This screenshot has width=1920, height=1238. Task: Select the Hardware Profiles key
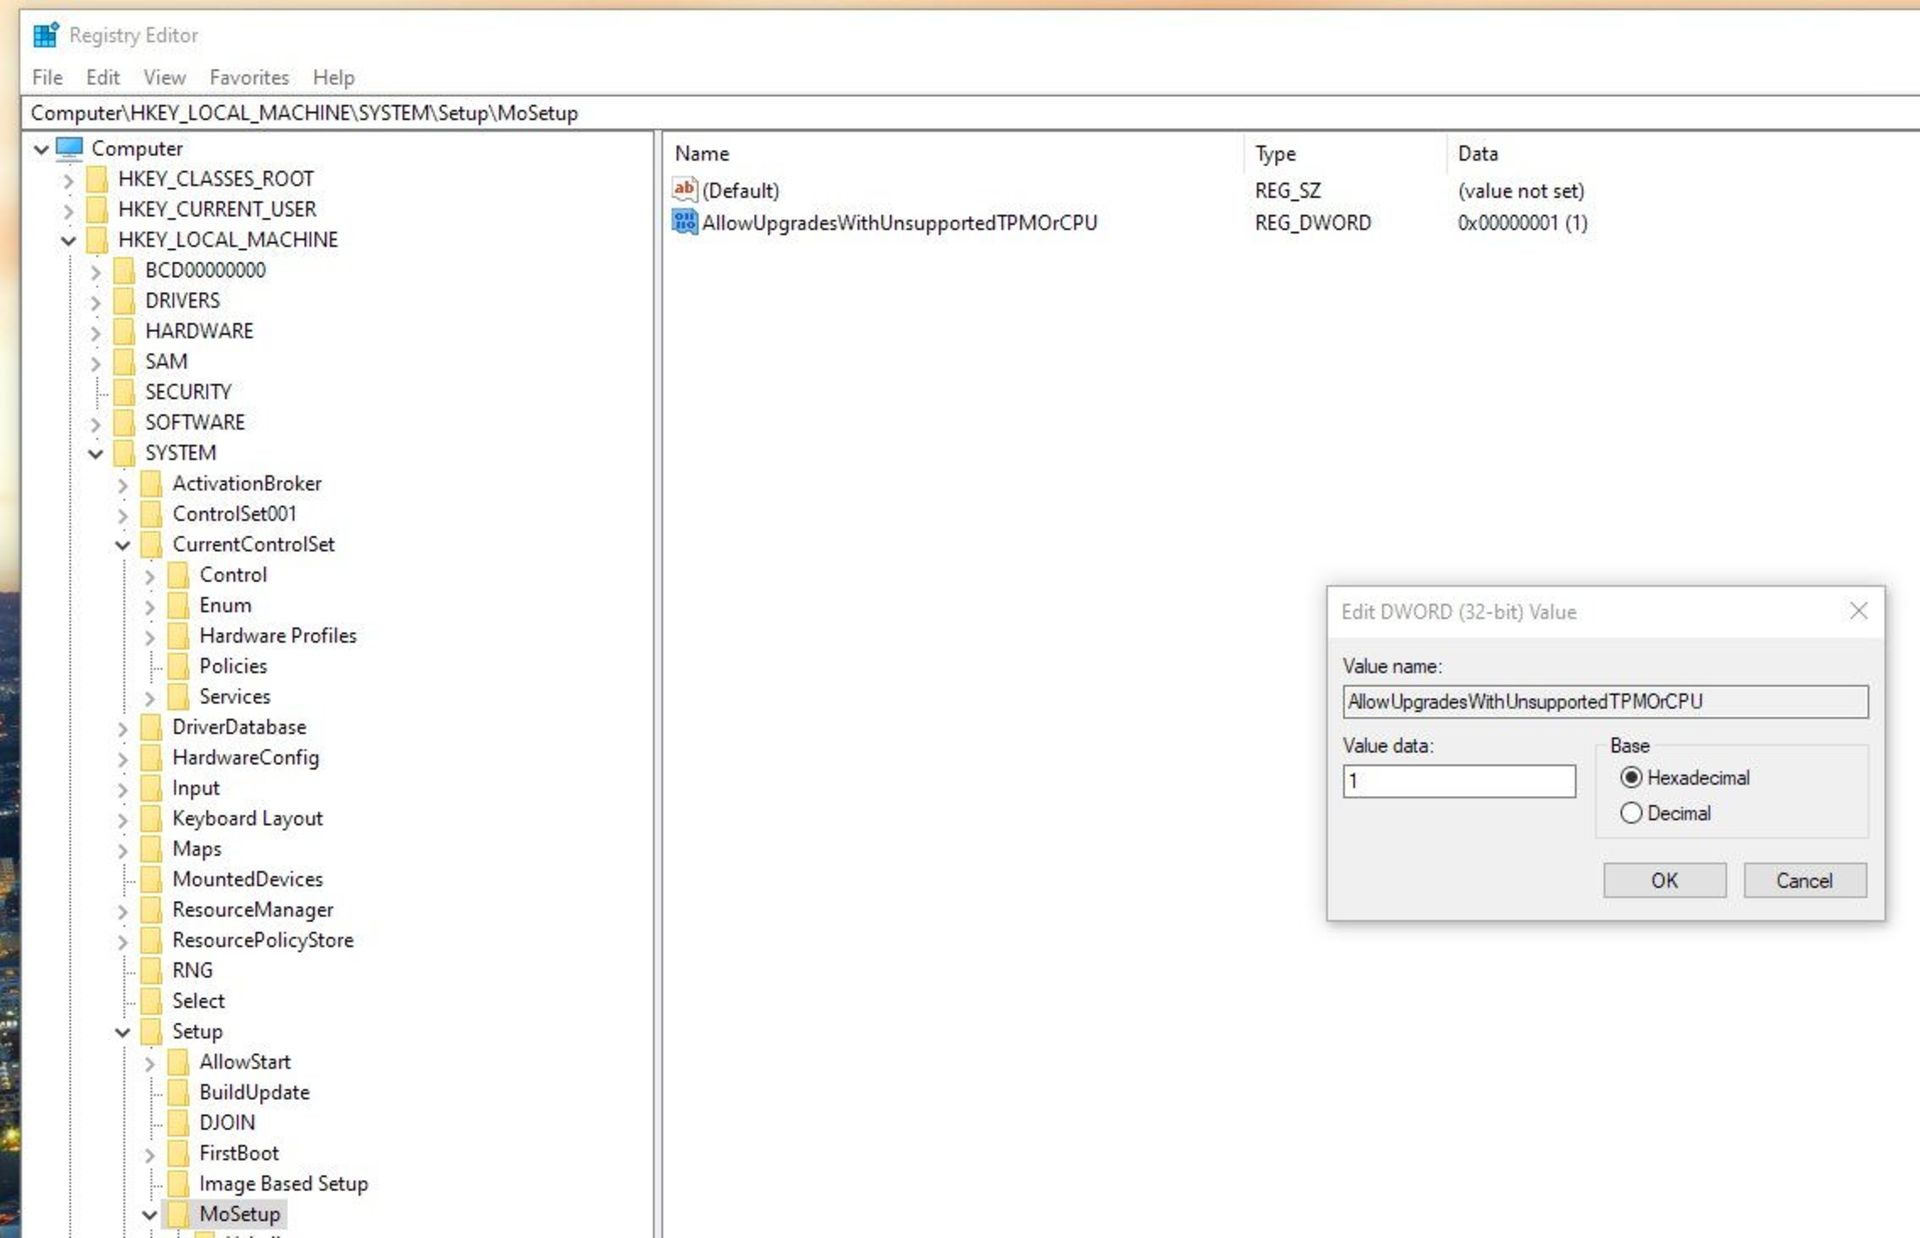click(277, 636)
